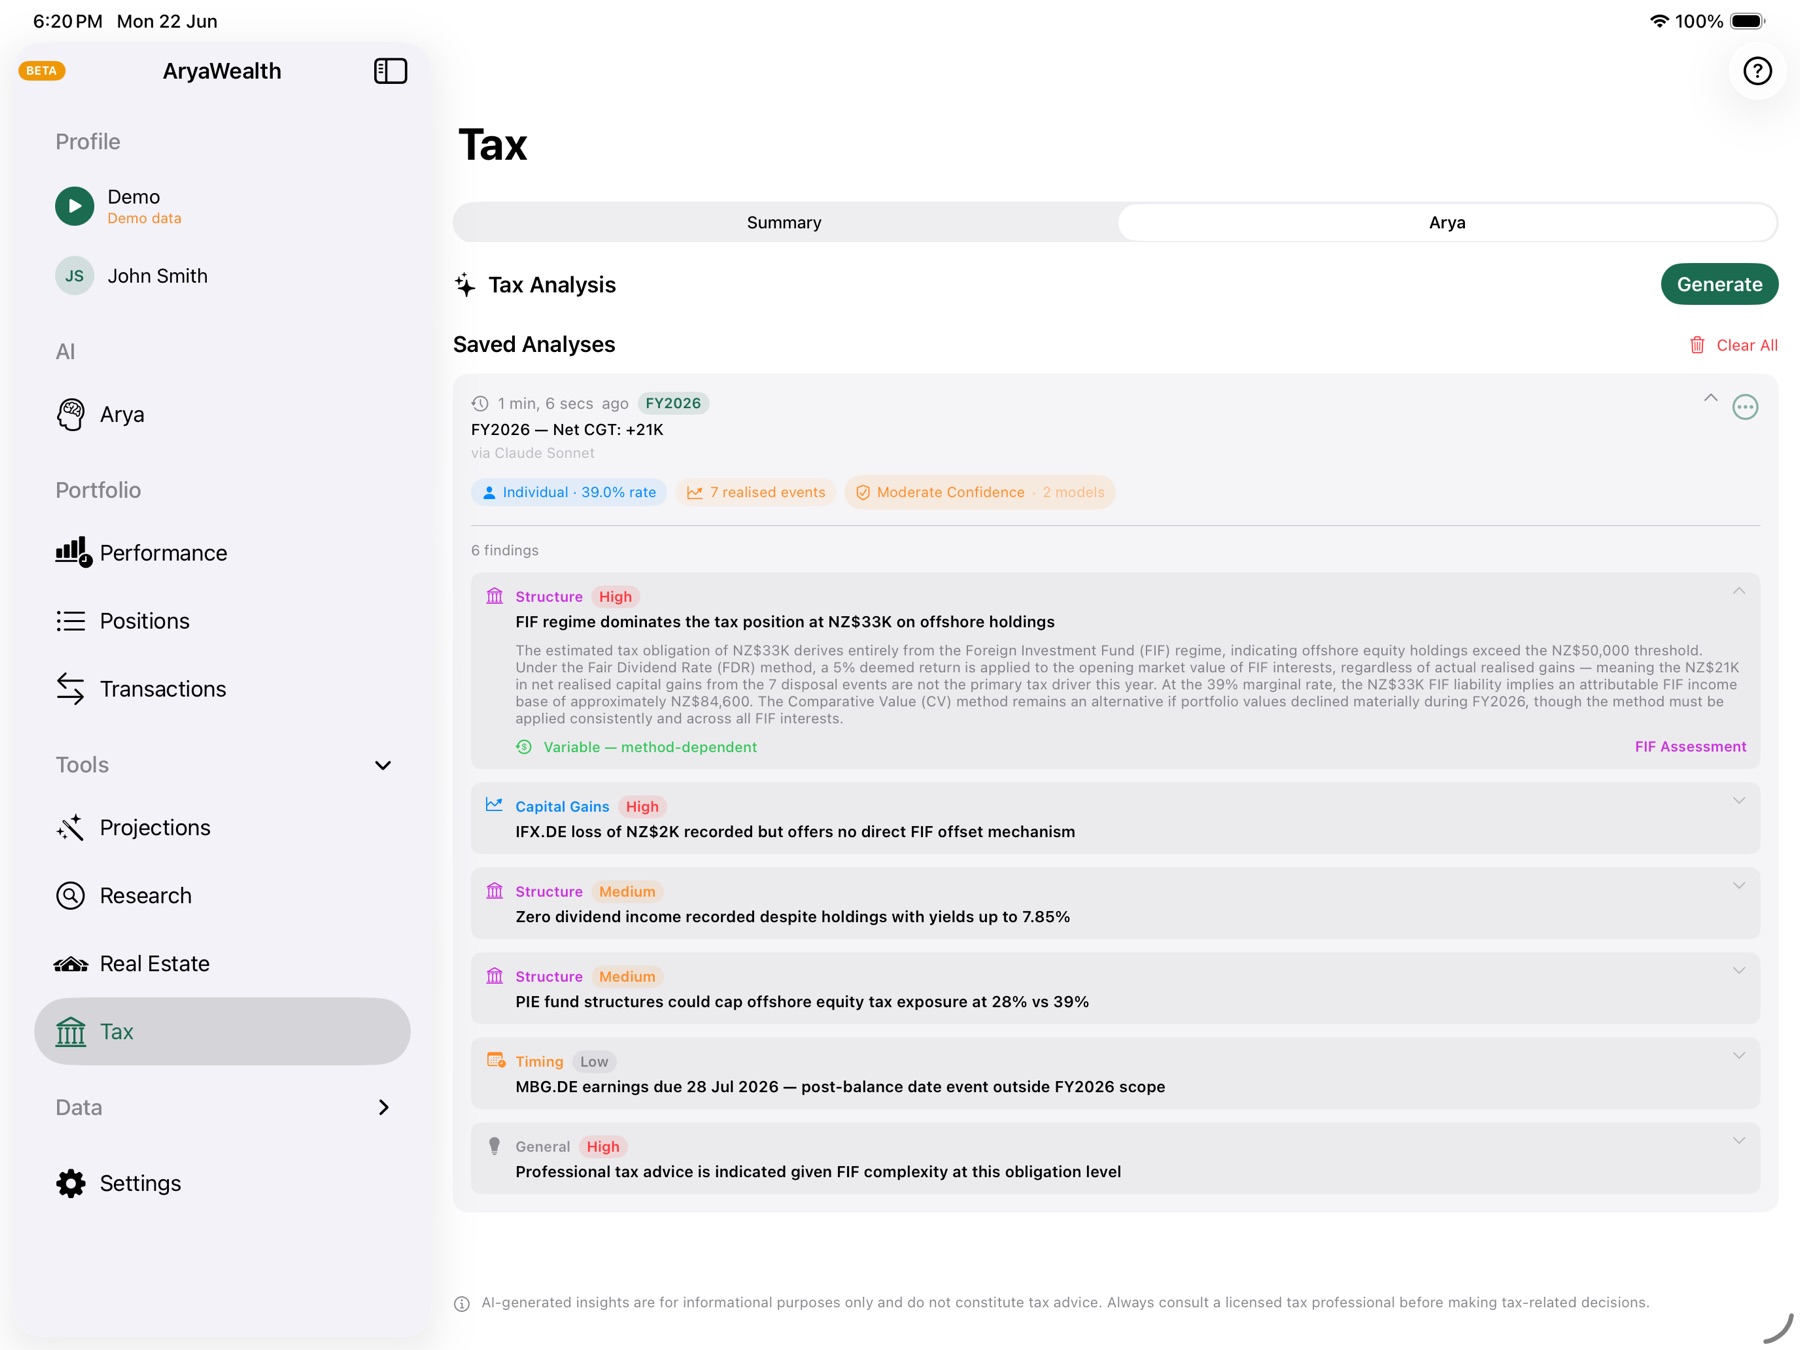Viewport: 1800px width, 1350px height.
Task: Select the John Smith profile
Action: click(222, 276)
